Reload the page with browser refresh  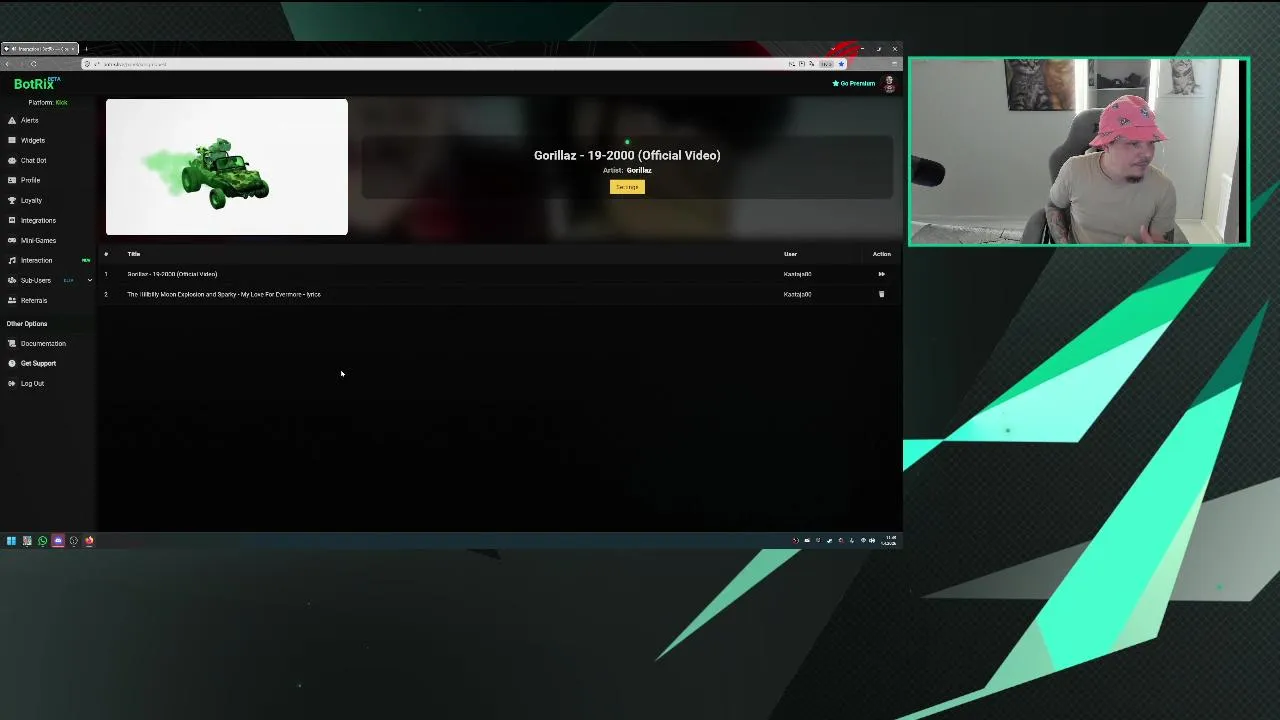click(33, 64)
